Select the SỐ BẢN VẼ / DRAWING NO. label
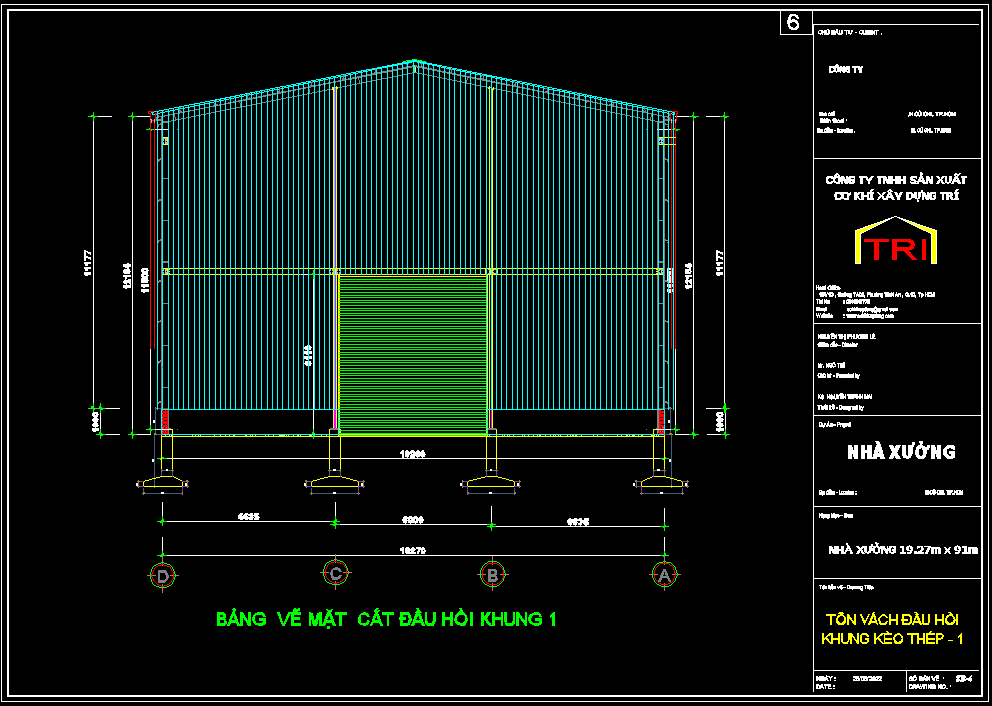The height and width of the screenshot is (706, 992). [929, 681]
